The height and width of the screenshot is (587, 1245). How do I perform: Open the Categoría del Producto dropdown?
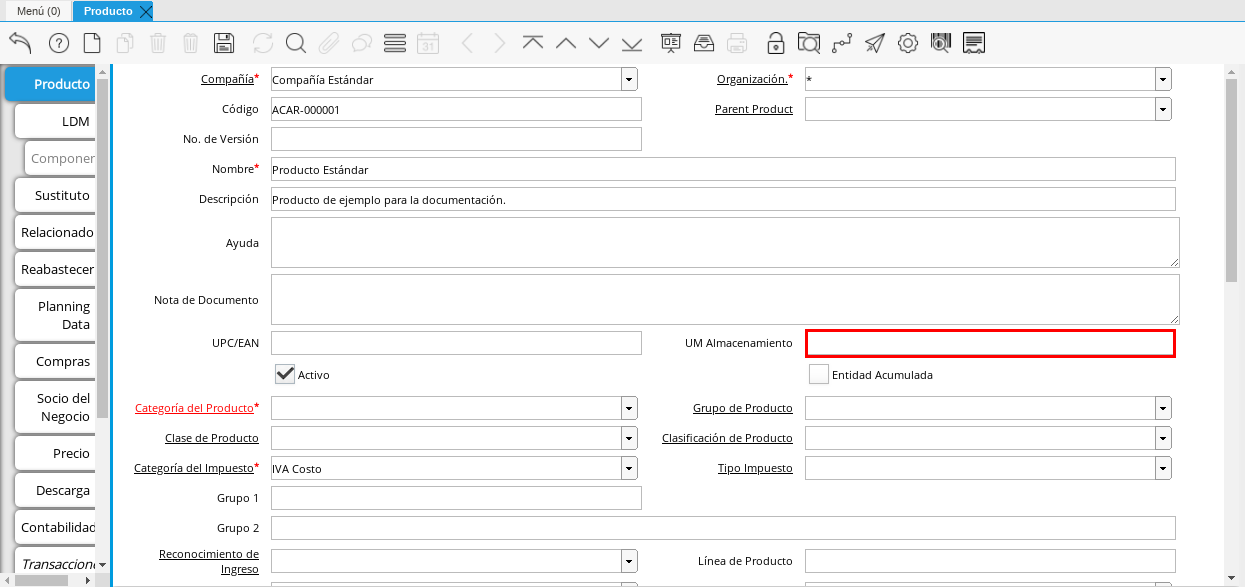pos(629,408)
